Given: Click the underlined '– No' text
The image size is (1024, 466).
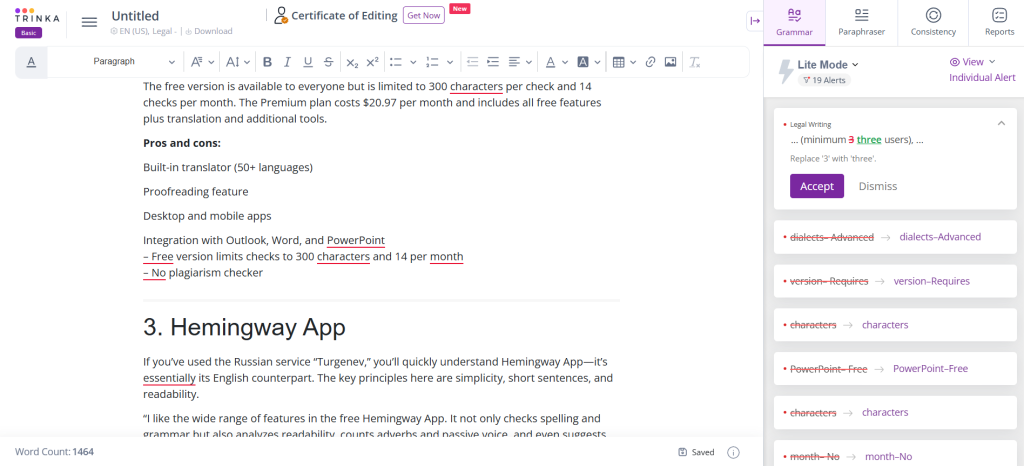Looking at the screenshot, I should [x=154, y=273].
